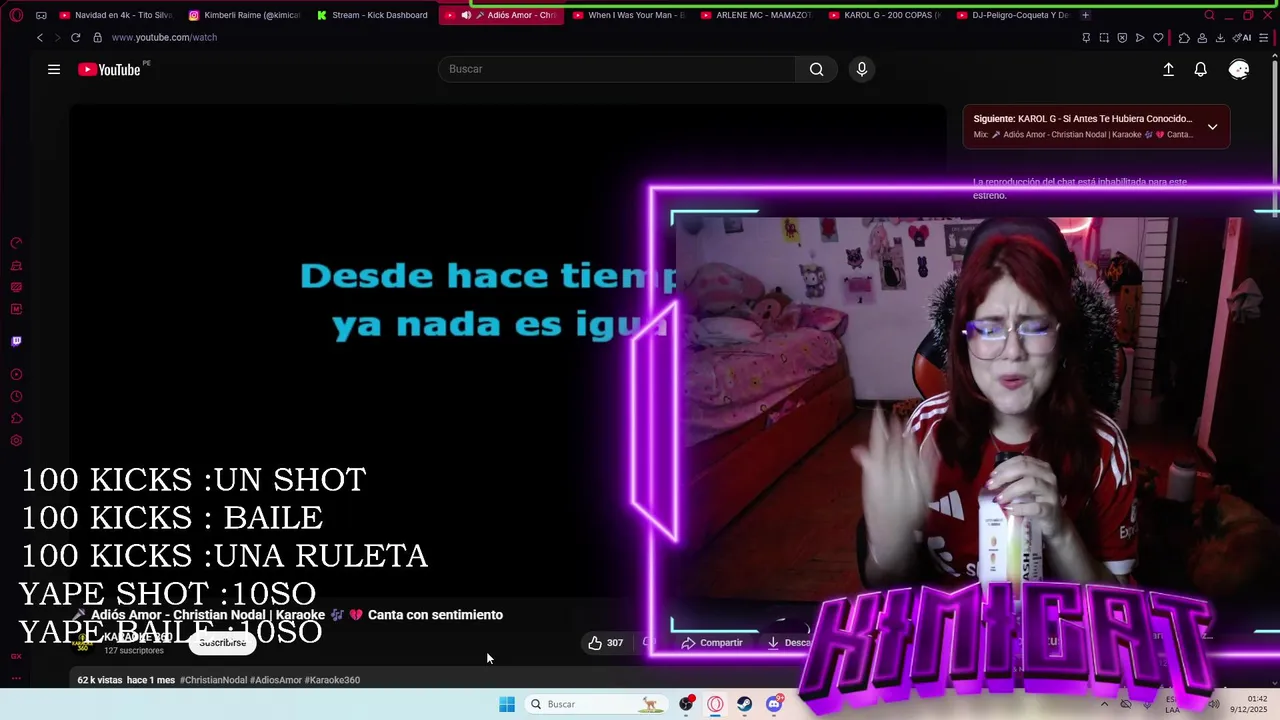Open YouTube notifications bell
Viewport: 1280px width, 720px height.
coord(1201,69)
